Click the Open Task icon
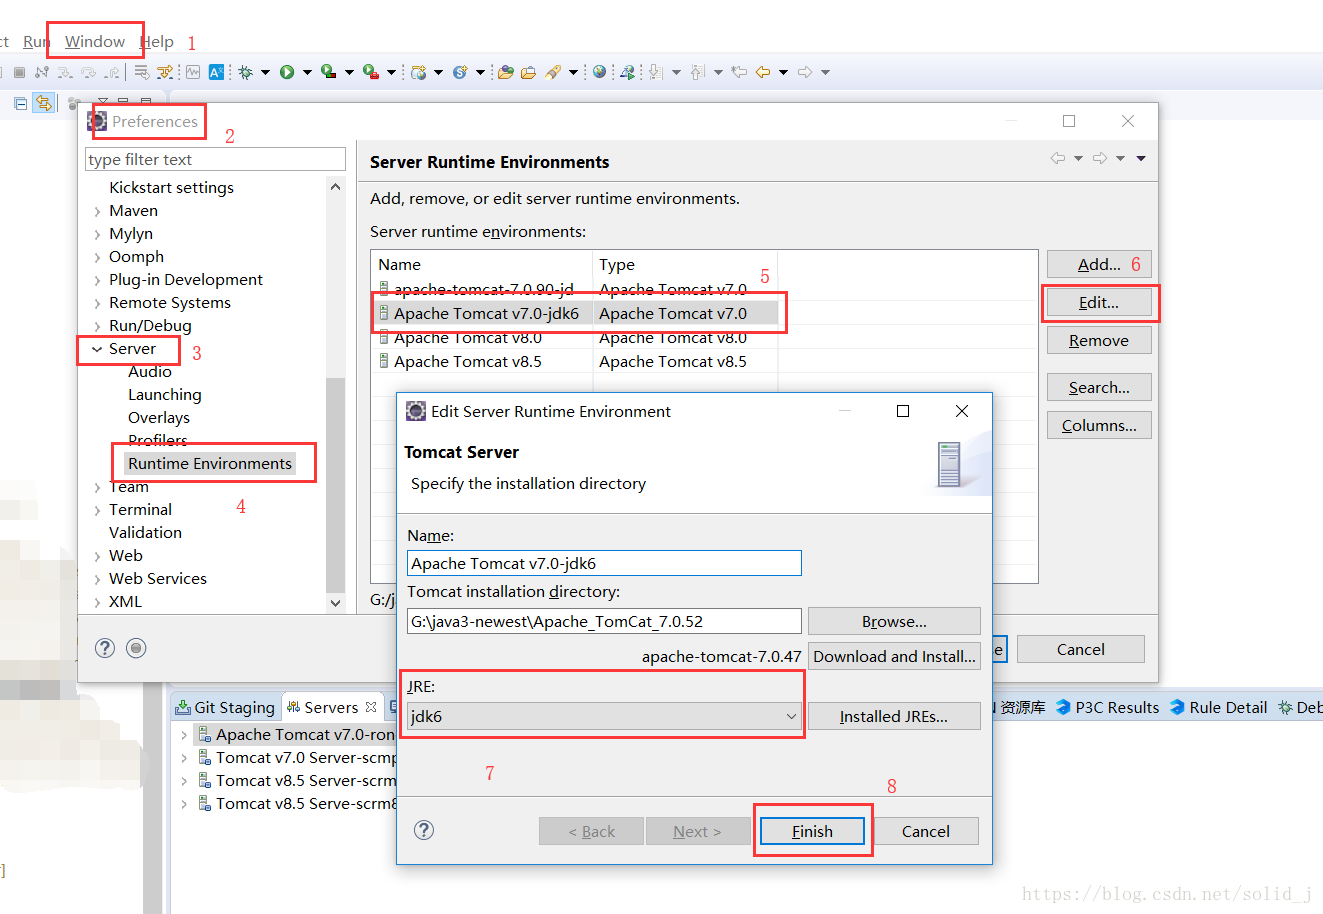 point(529,72)
